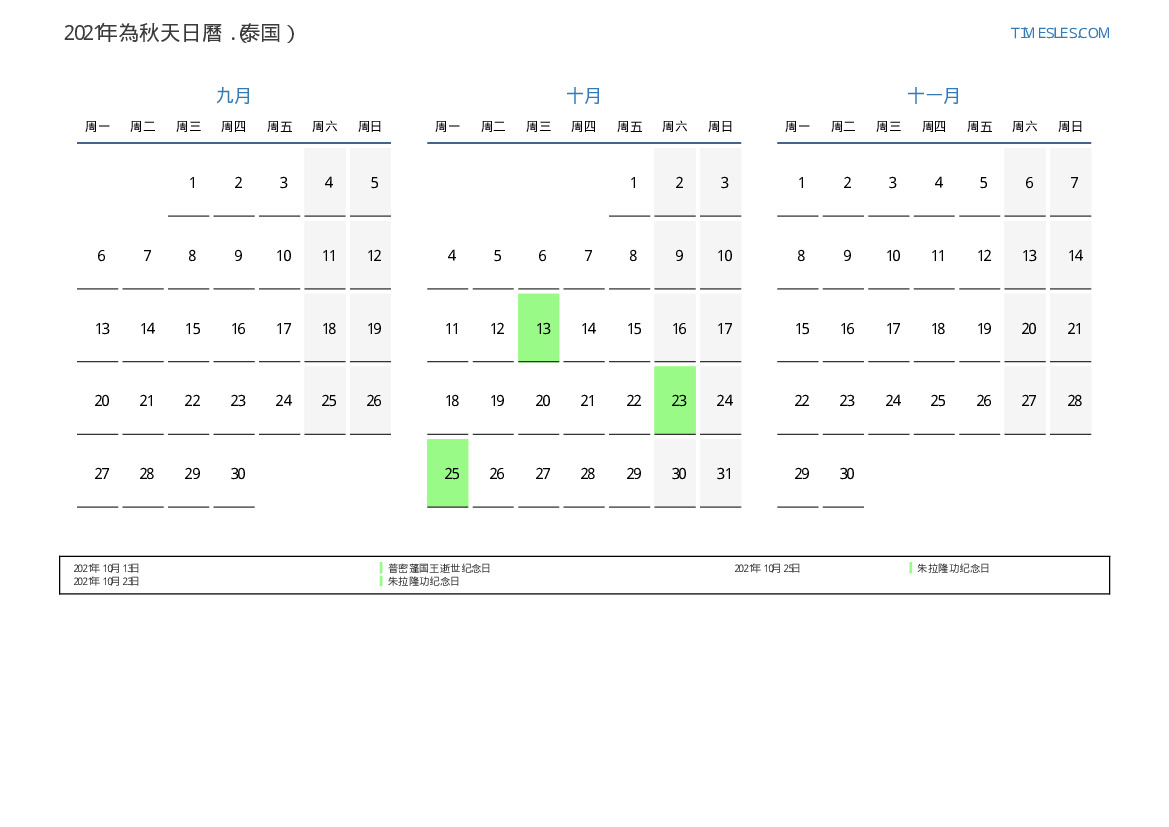This screenshot has width=1169, height=827.
Task: Select green highlighted October 25 cell
Action: pyautogui.click(x=448, y=473)
